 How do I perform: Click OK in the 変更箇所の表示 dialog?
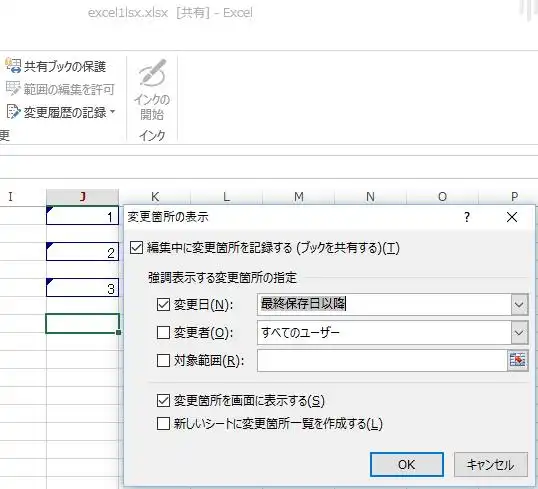point(407,465)
